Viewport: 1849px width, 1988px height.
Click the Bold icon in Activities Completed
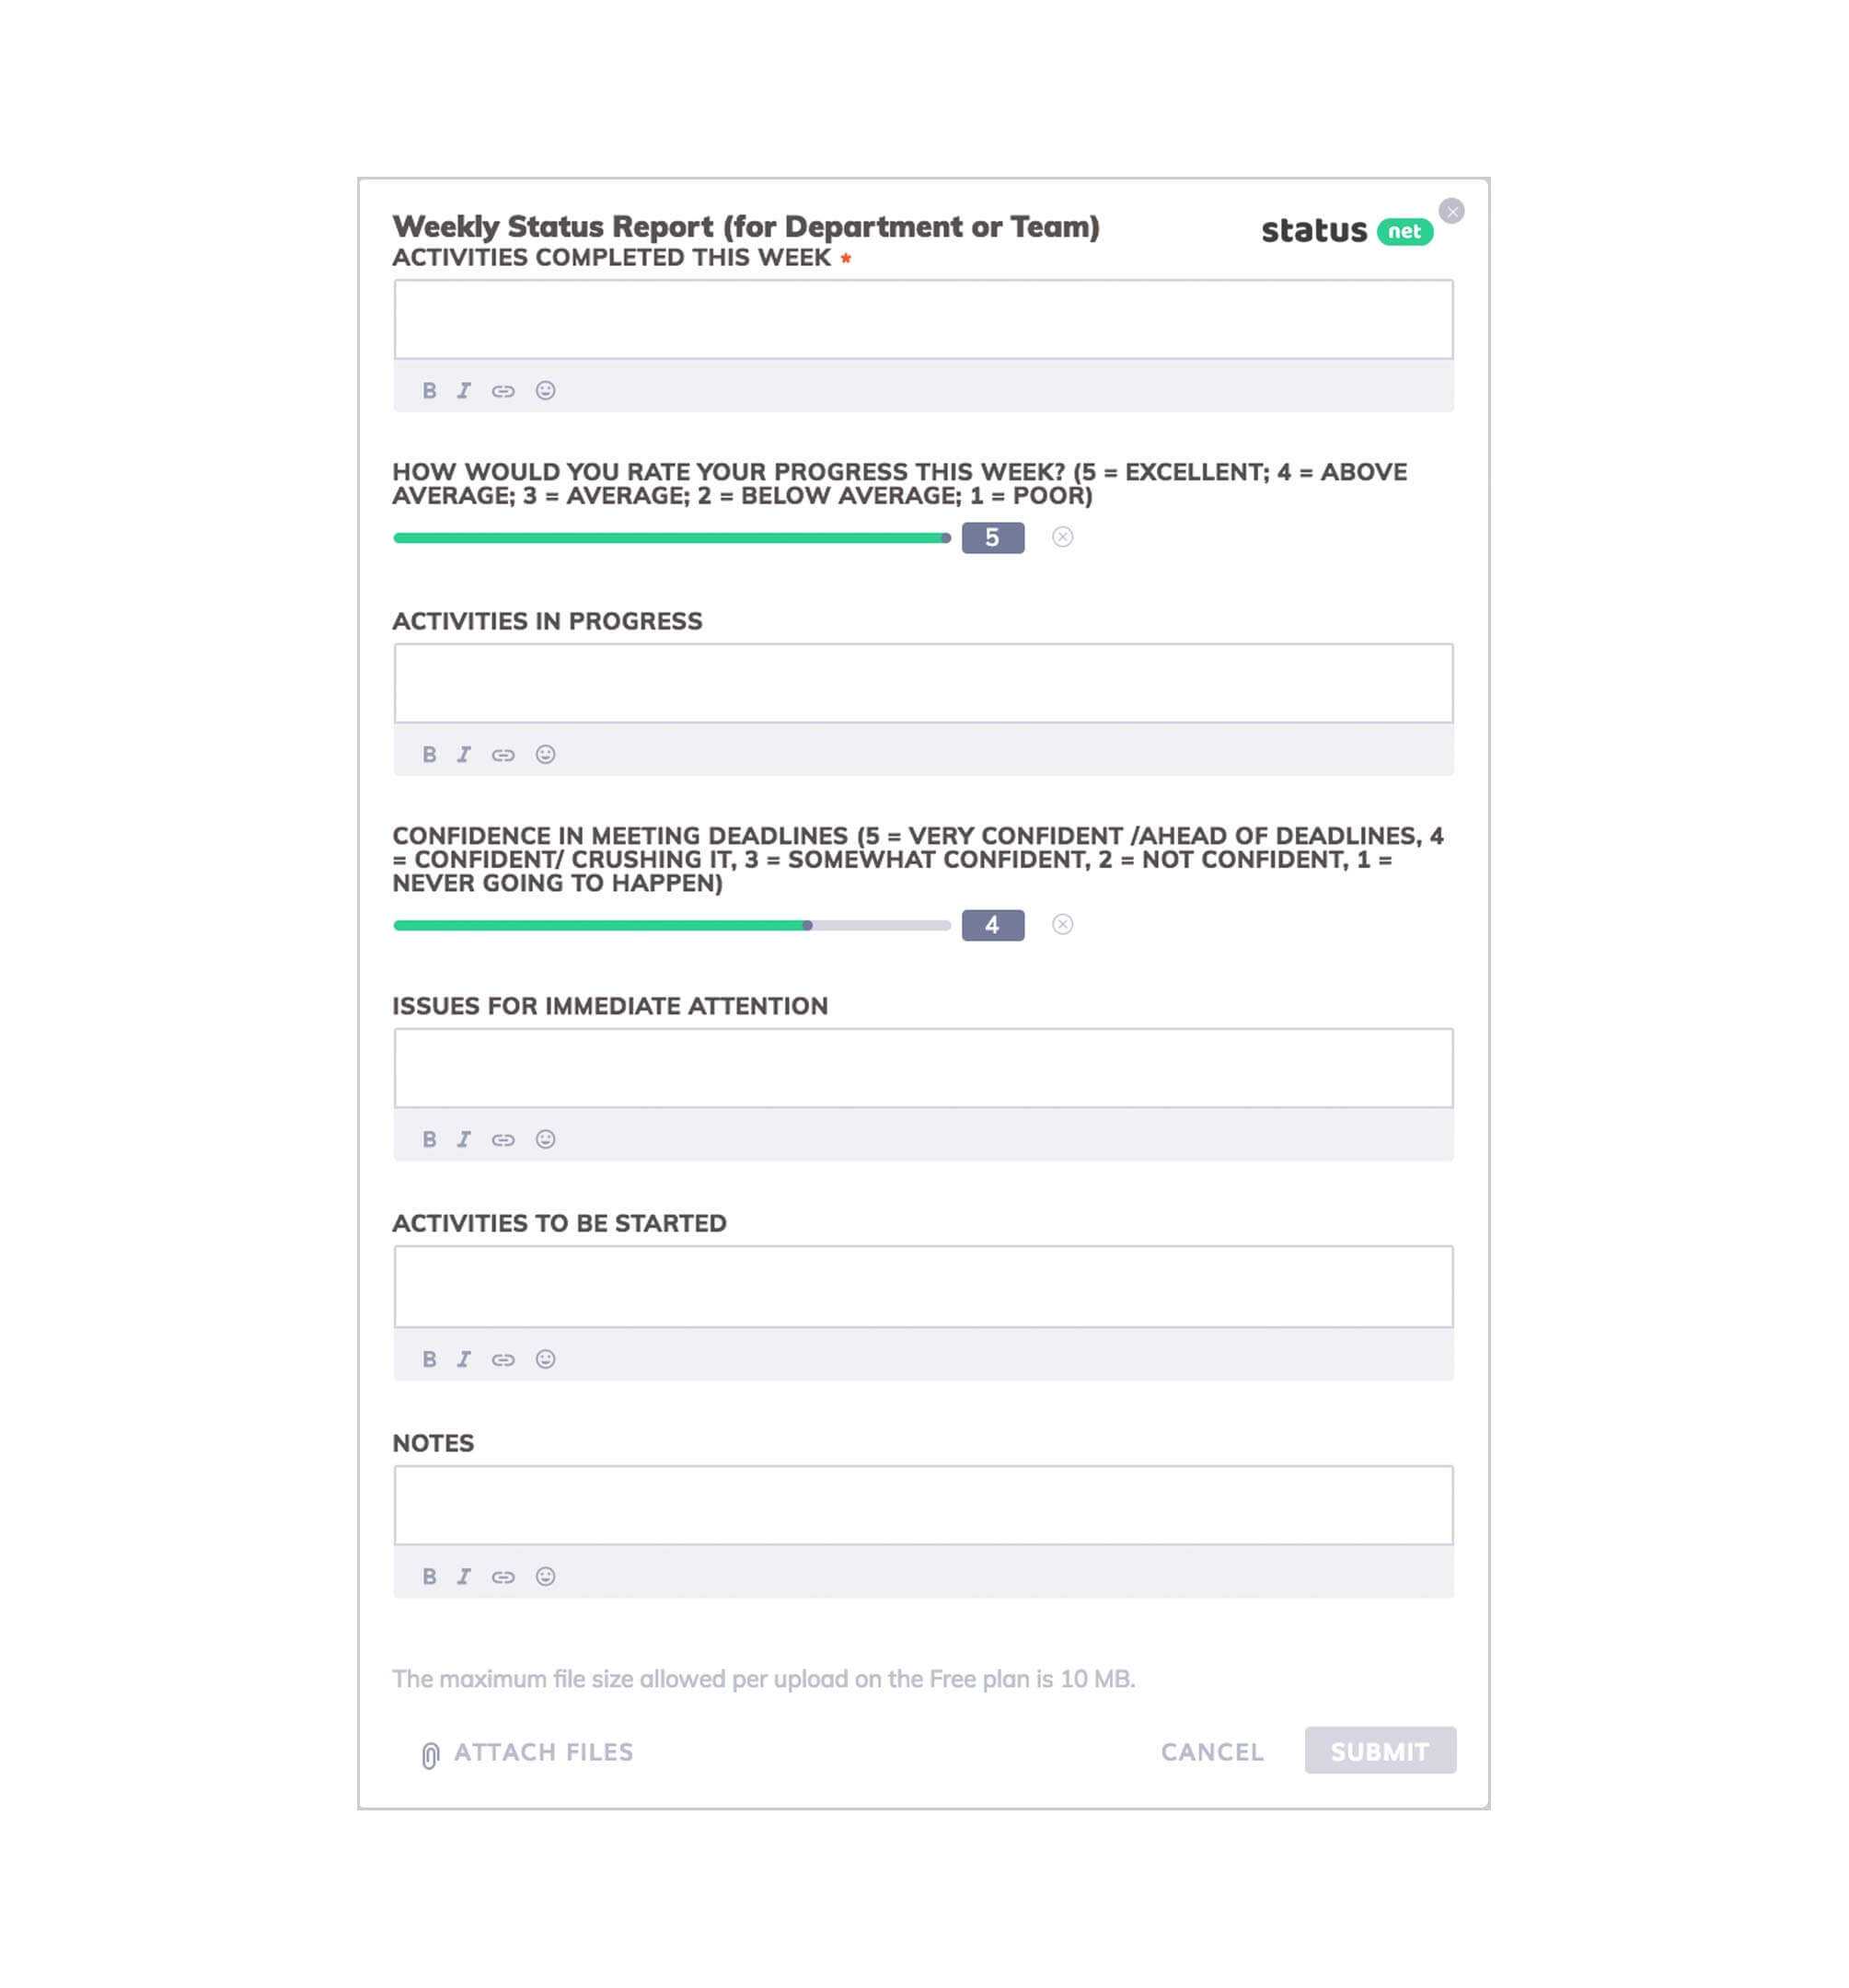(427, 389)
